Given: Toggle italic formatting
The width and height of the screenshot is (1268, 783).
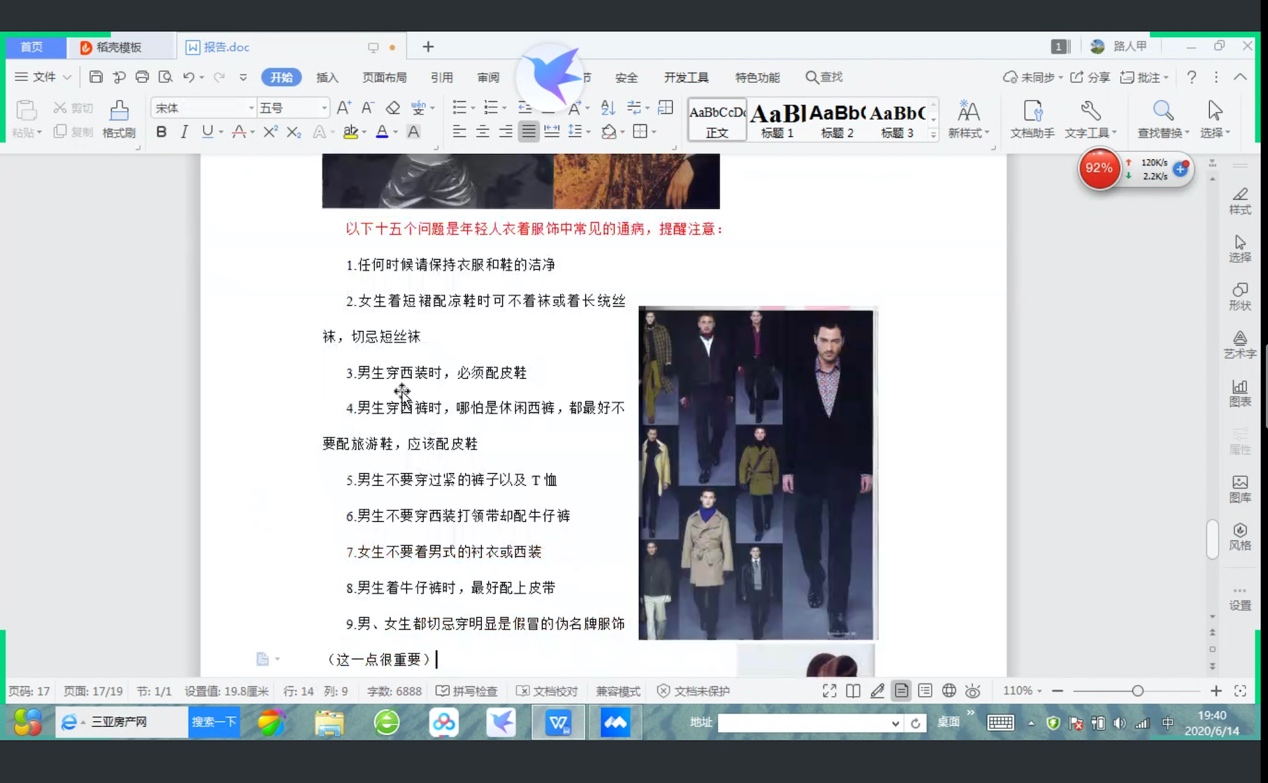Looking at the screenshot, I should pyautogui.click(x=184, y=132).
